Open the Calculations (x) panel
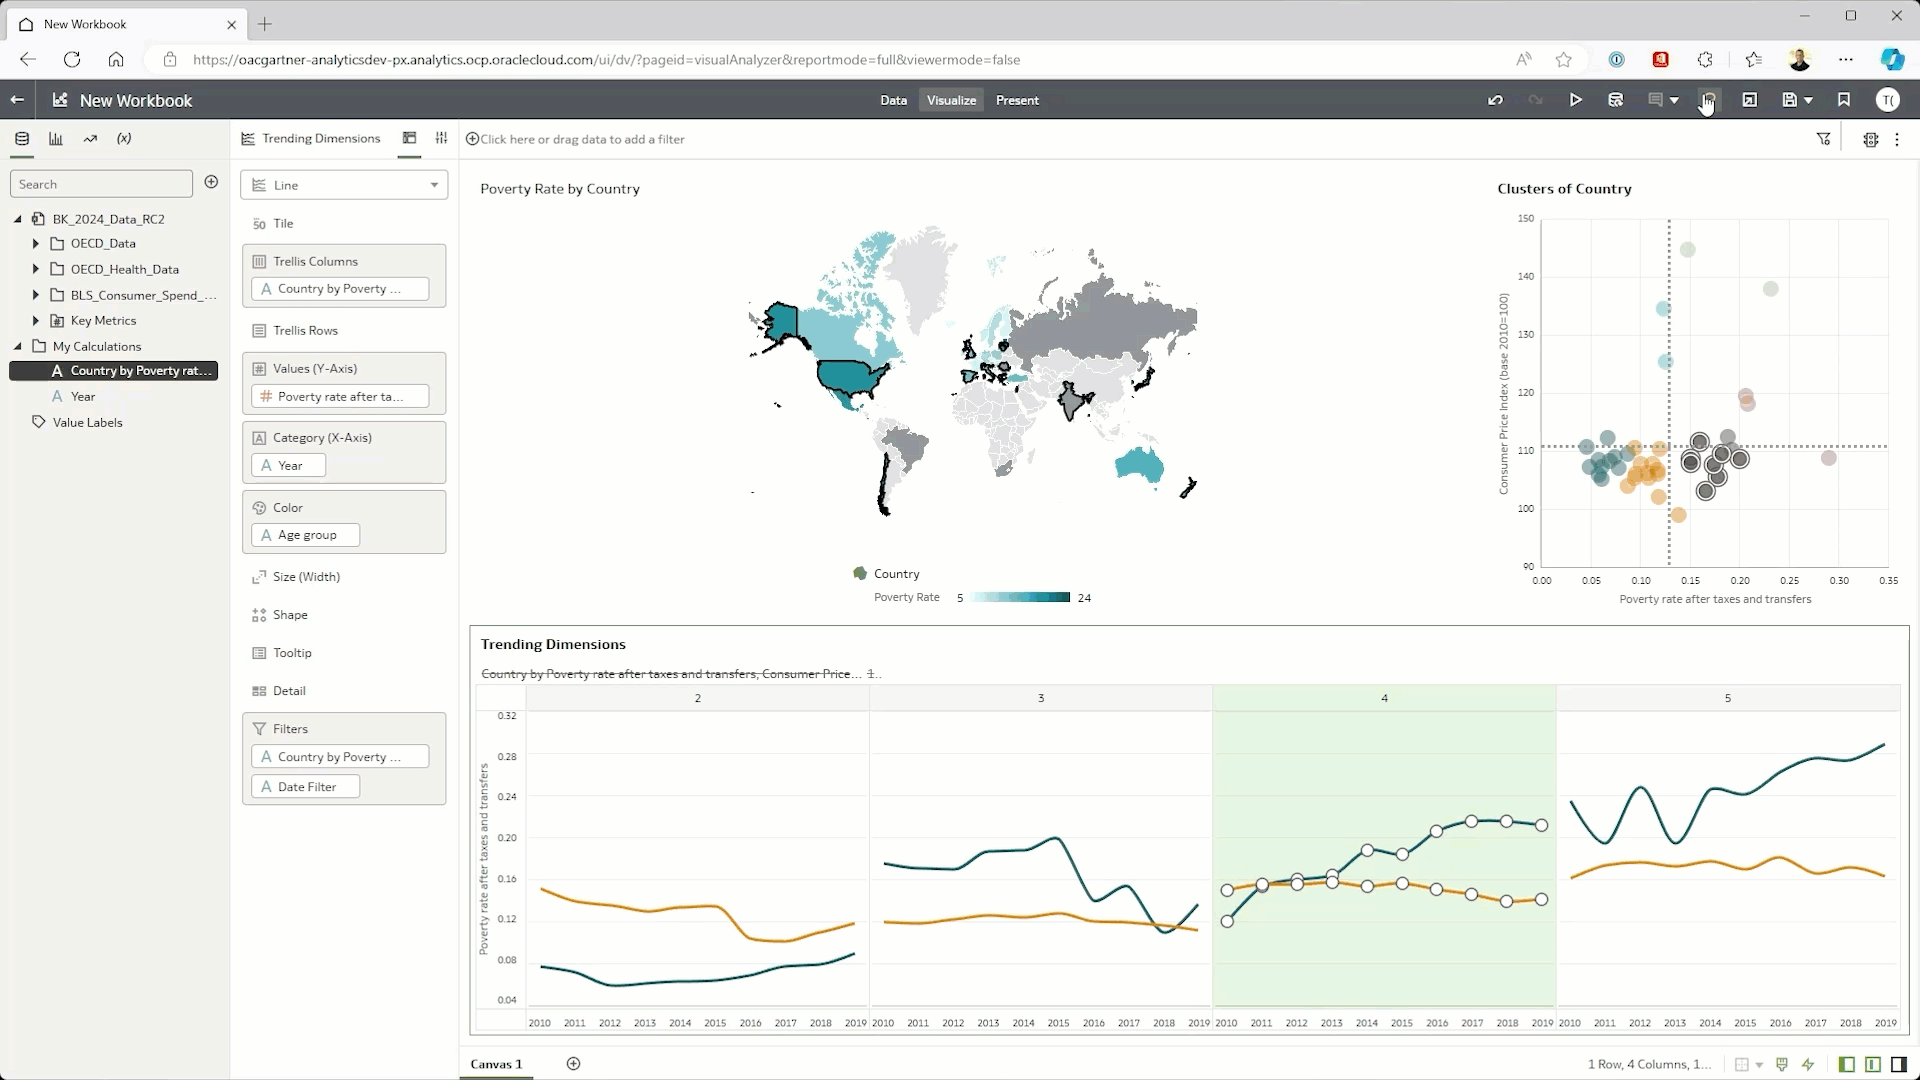The image size is (1920, 1080). (124, 139)
